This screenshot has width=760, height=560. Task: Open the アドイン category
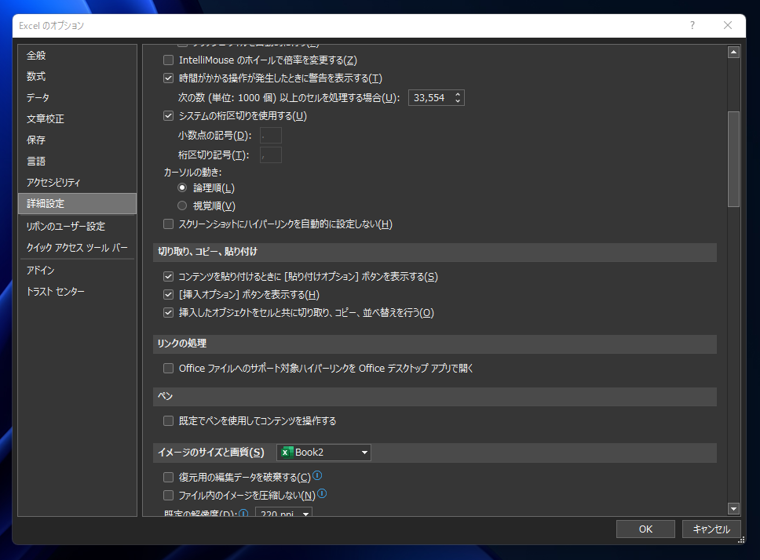[x=77, y=271]
